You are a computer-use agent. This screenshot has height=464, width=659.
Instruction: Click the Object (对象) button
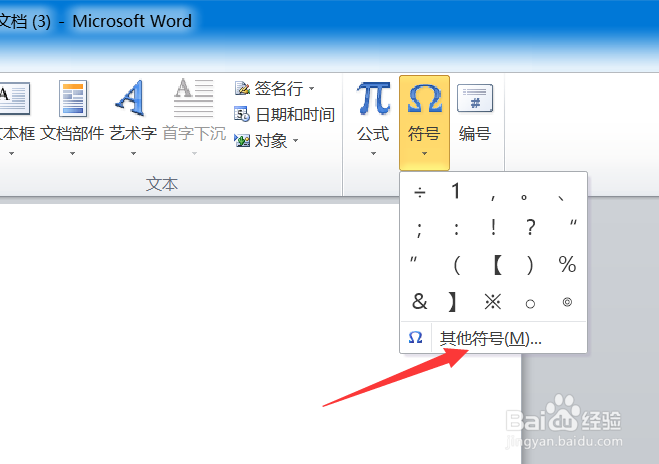[x=266, y=140]
